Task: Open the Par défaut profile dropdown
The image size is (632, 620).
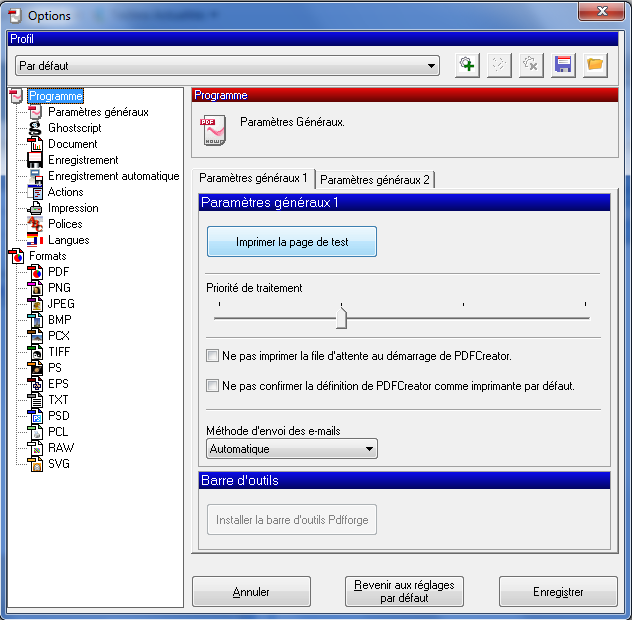Action: (x=227, y=66)
